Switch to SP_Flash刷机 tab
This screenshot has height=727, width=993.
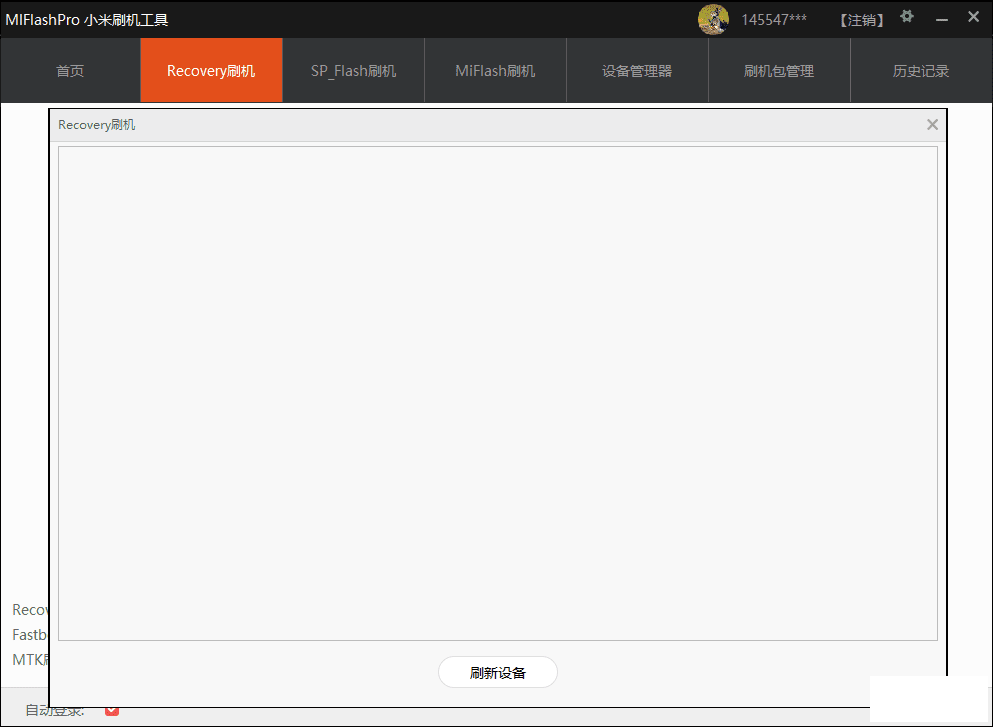coord(353,70)
